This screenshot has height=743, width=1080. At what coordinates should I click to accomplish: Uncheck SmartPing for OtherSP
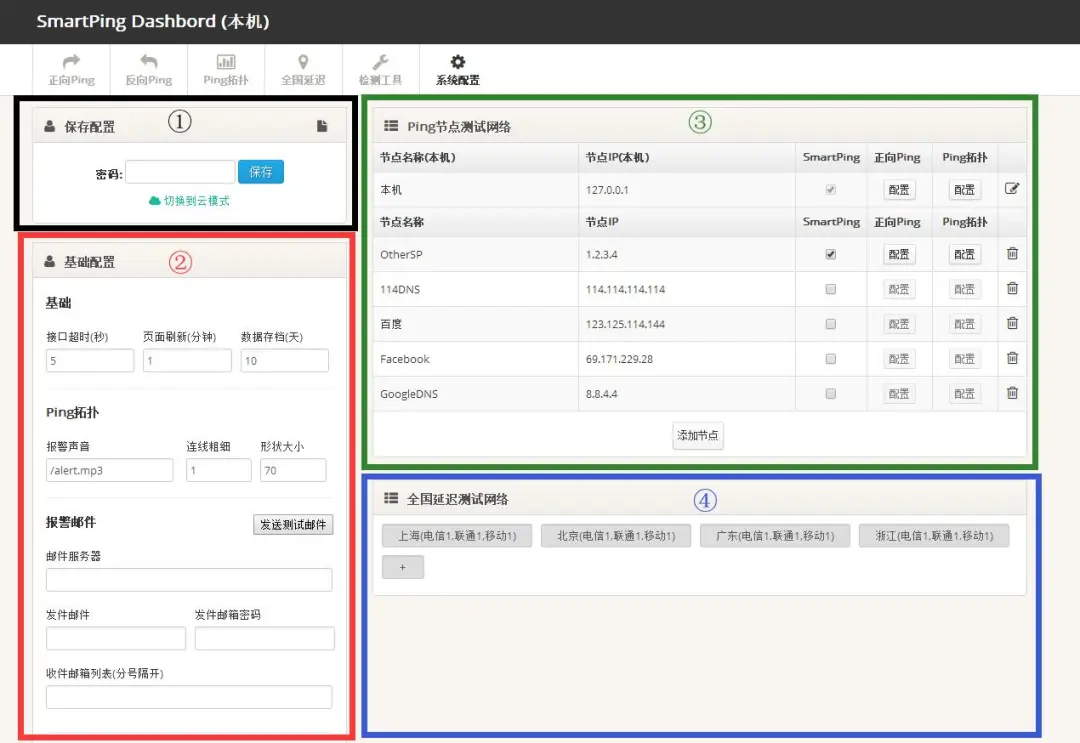pyautogui.click(x=831, y=254)
